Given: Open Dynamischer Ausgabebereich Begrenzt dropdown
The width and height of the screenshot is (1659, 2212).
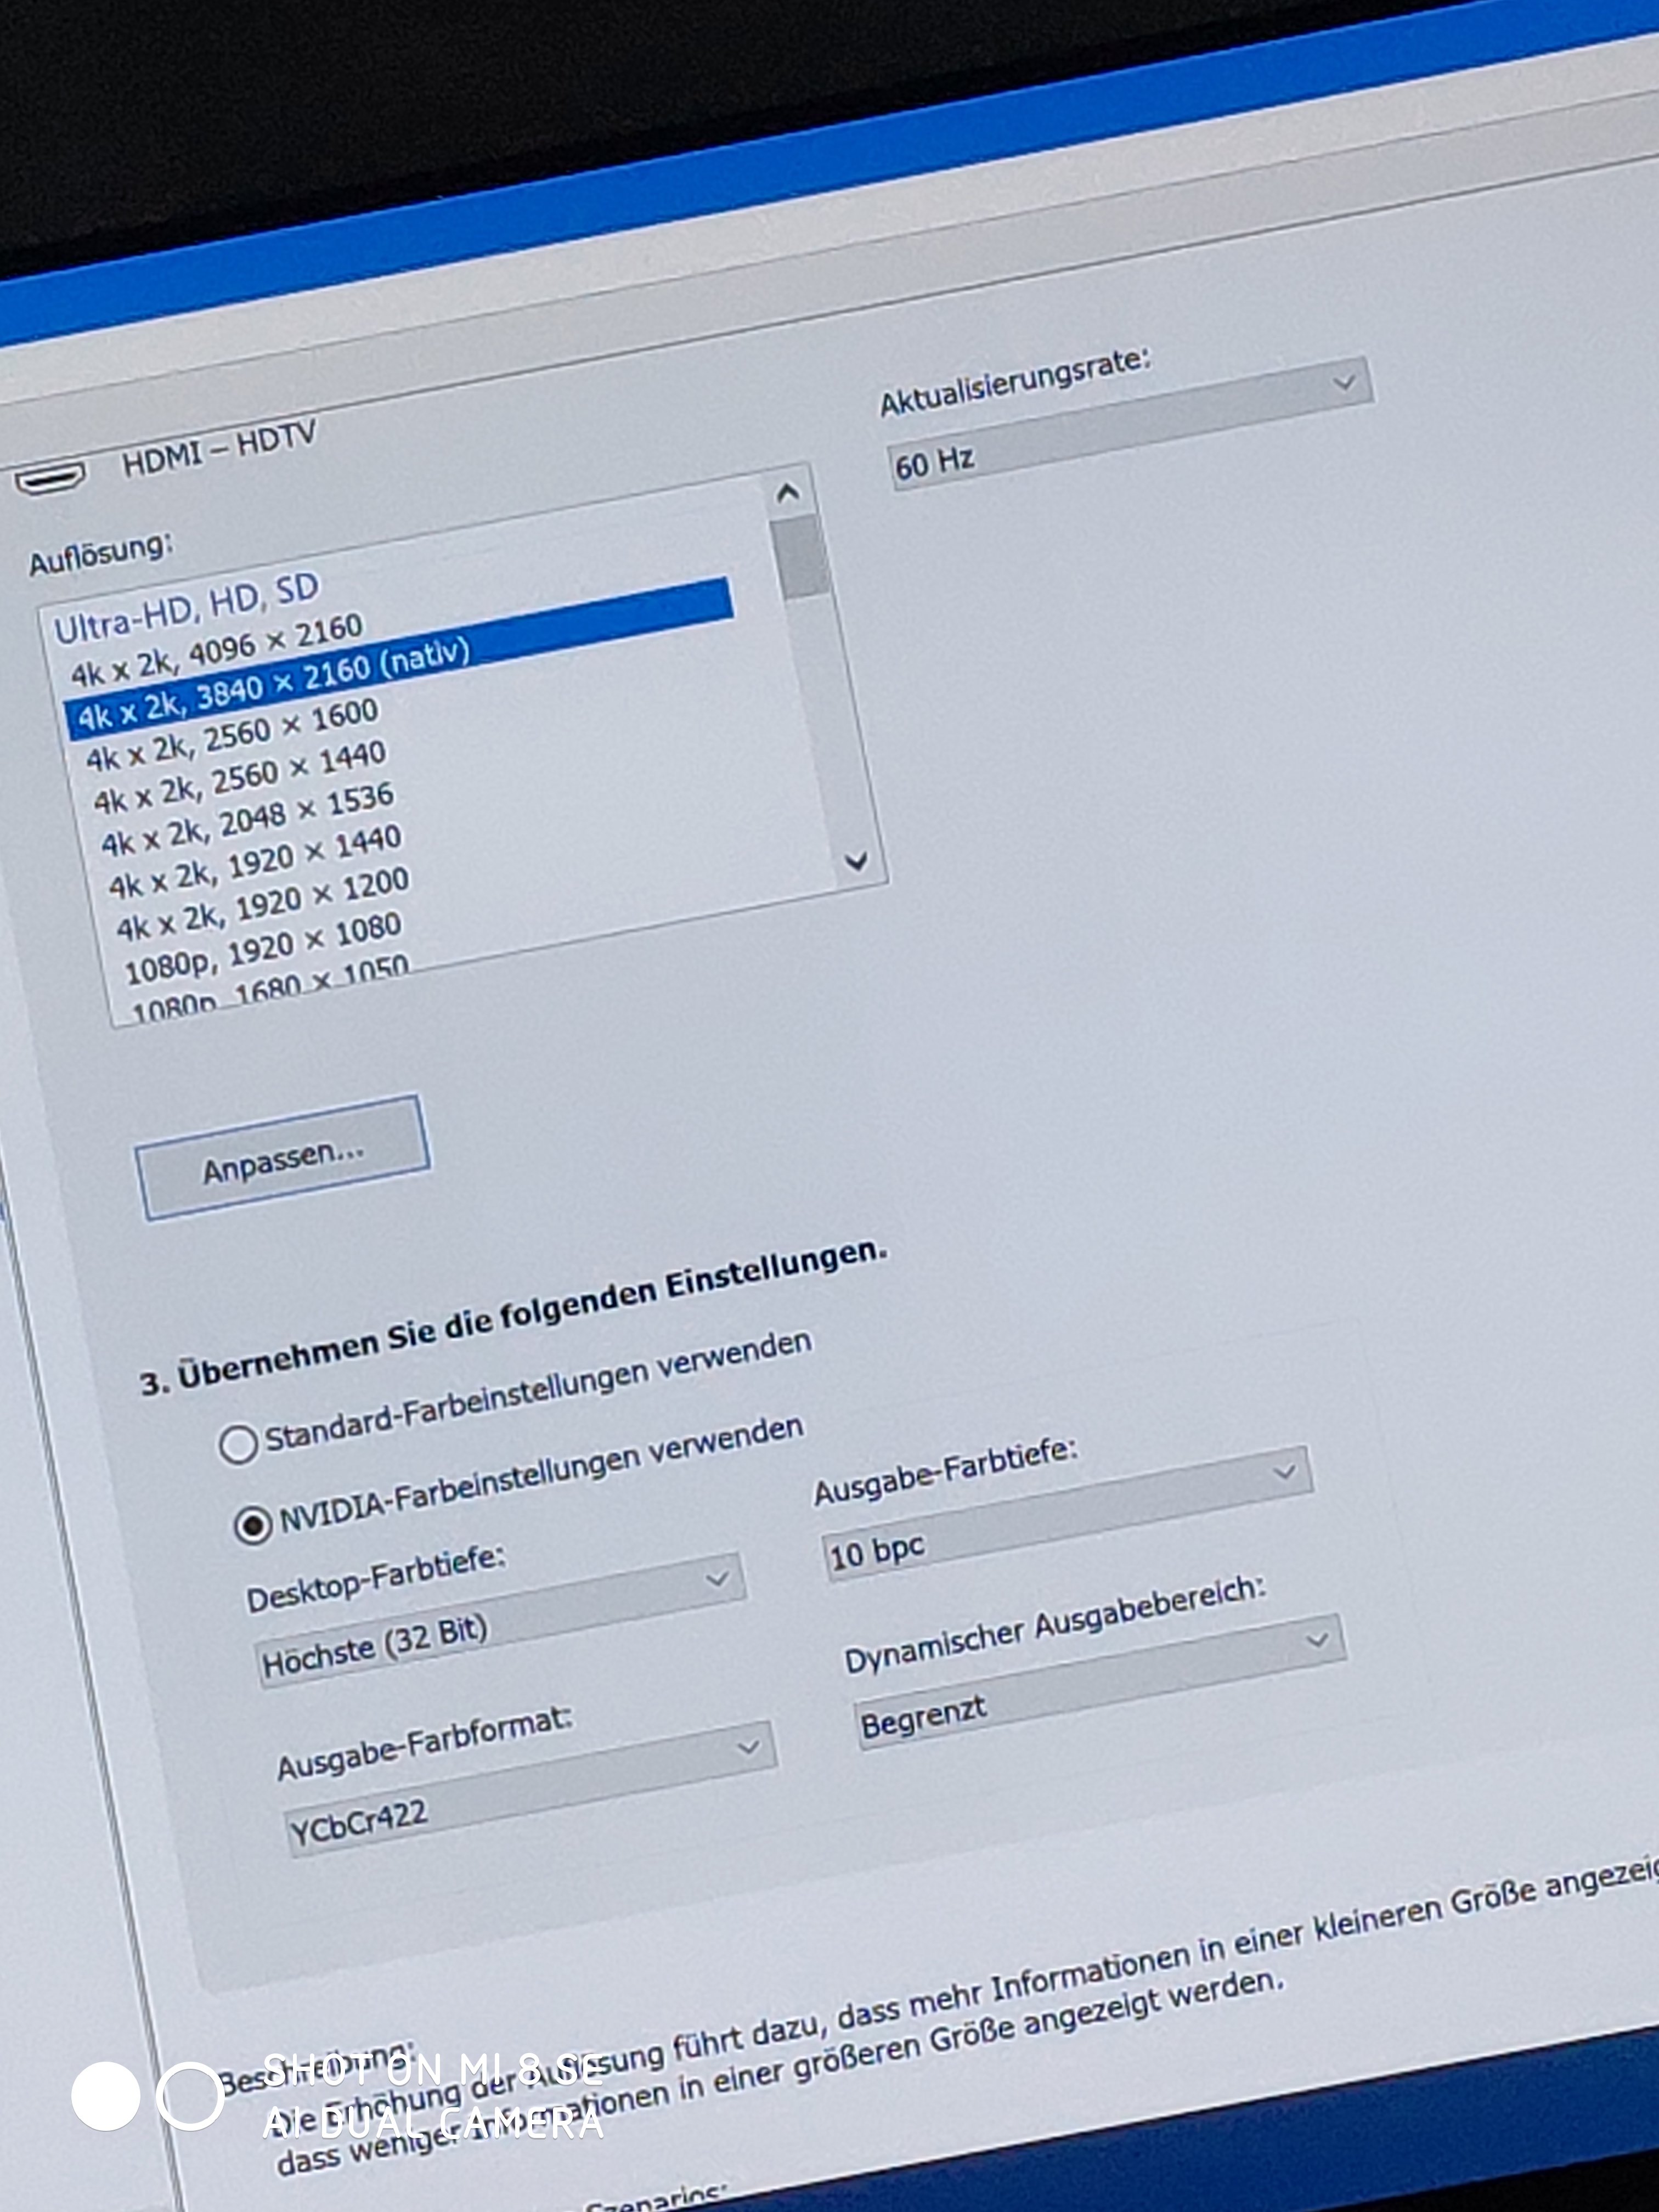Looking at the screenshot, I should point(1100,1680).
